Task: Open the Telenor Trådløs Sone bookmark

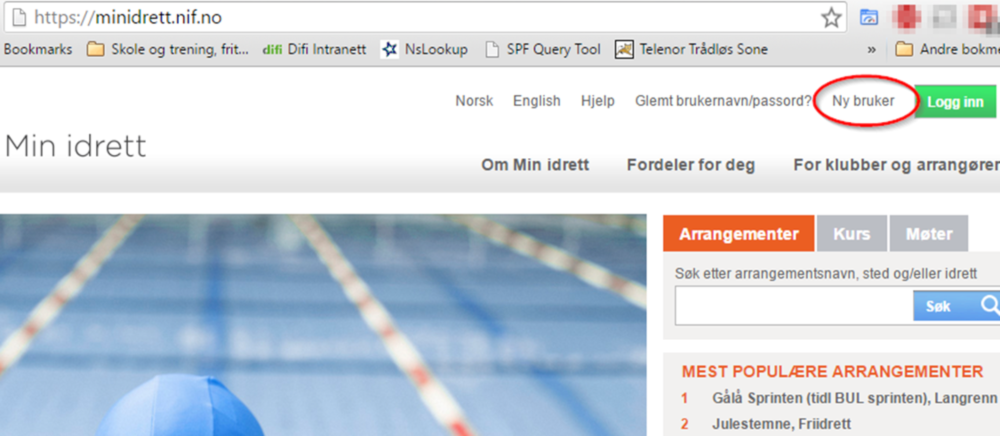Action: pos(691,49)
